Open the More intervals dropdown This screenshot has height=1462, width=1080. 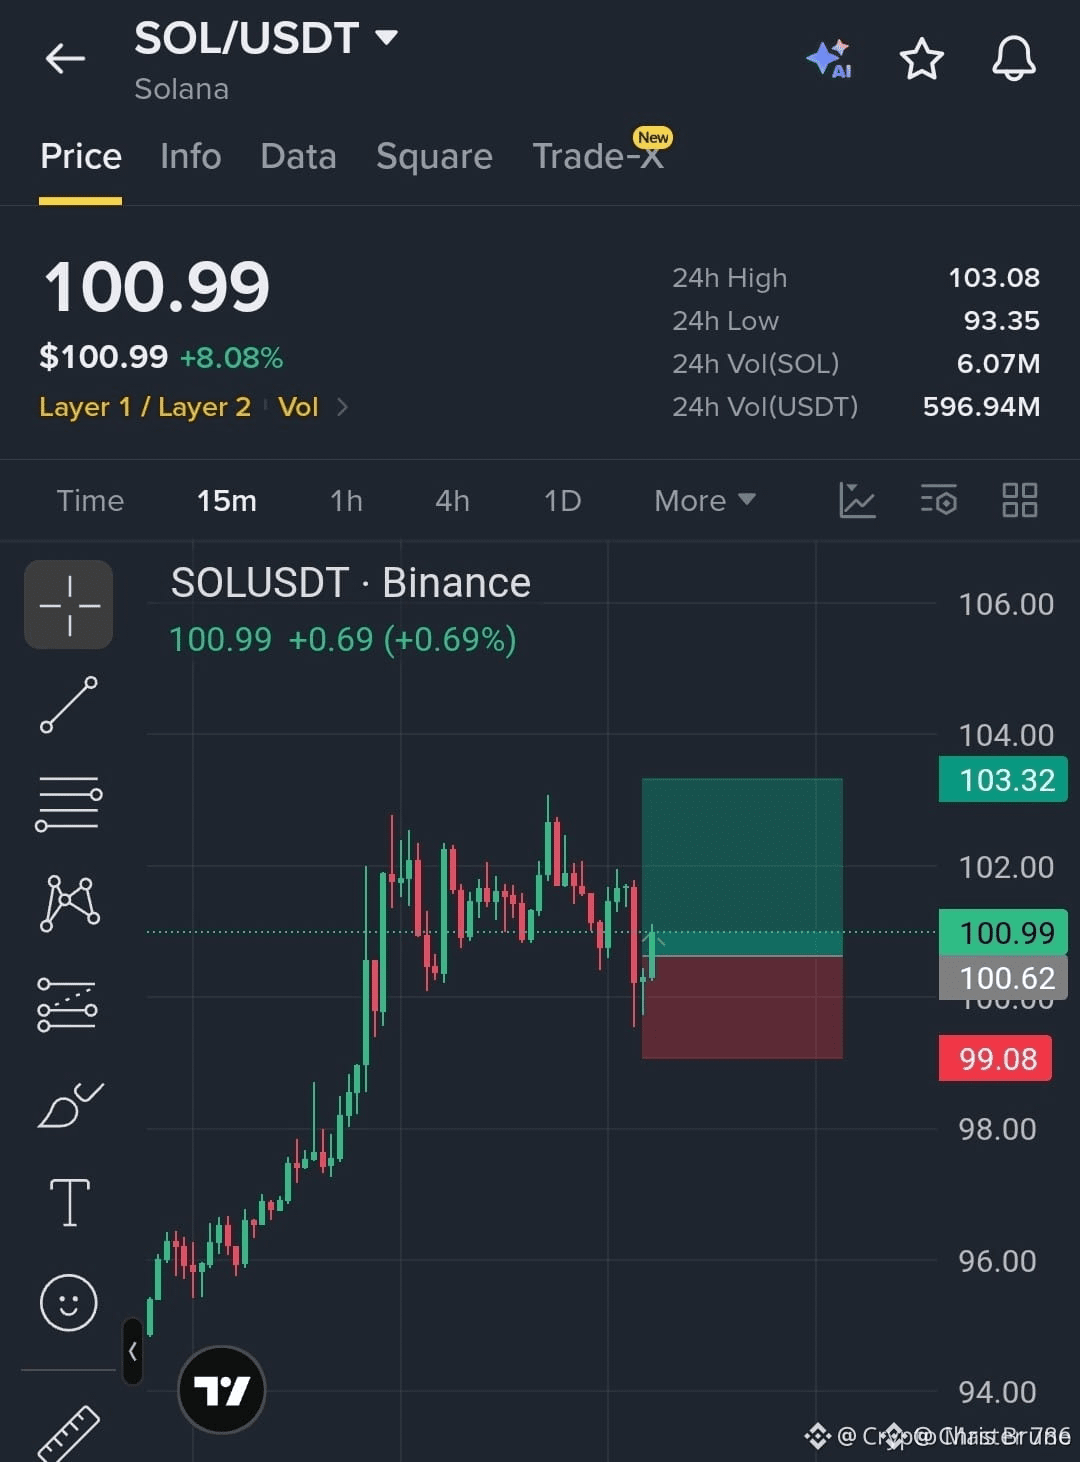coord(704,500)
